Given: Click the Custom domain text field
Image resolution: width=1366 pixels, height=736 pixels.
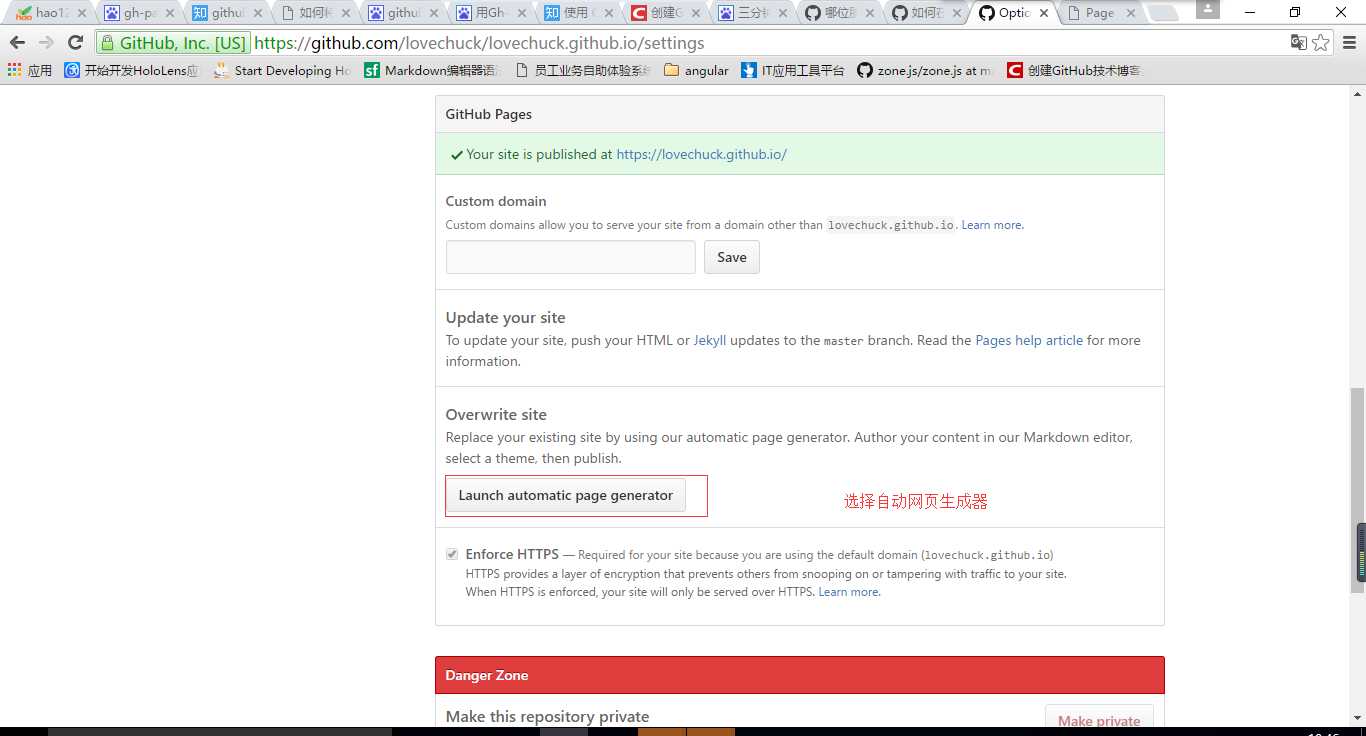Looking at the screenshot, I should tap(570, 257).
